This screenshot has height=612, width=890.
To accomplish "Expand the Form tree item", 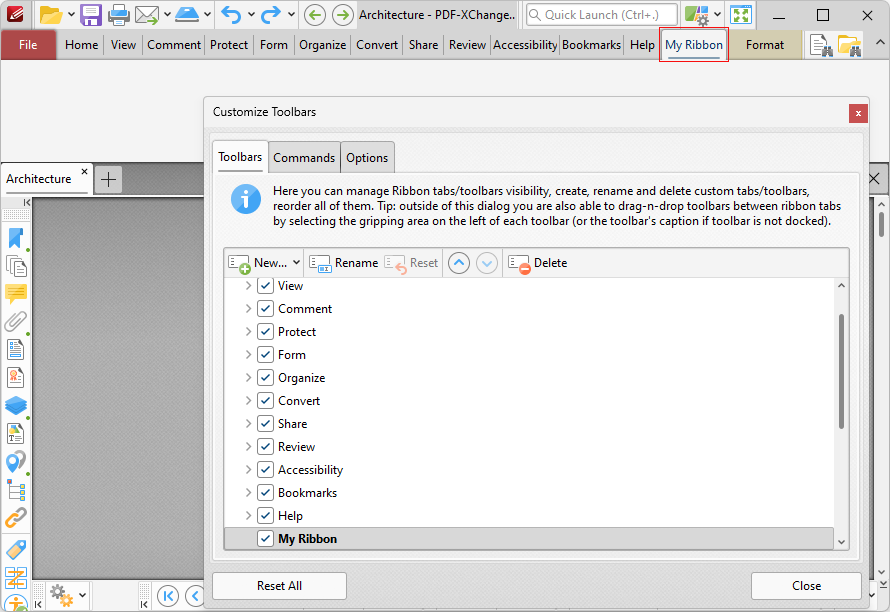I will (x=248, y=355).
